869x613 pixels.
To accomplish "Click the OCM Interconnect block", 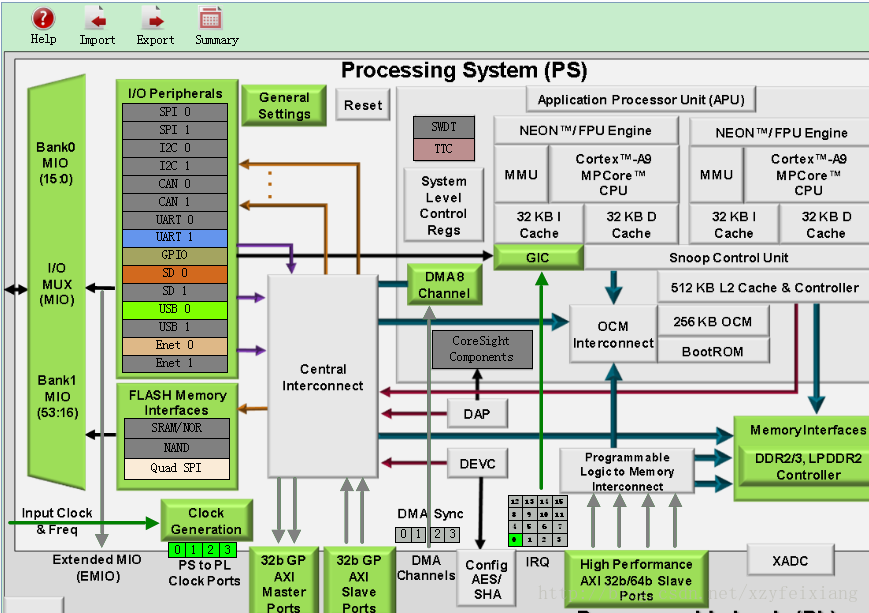I will (613, 334).
